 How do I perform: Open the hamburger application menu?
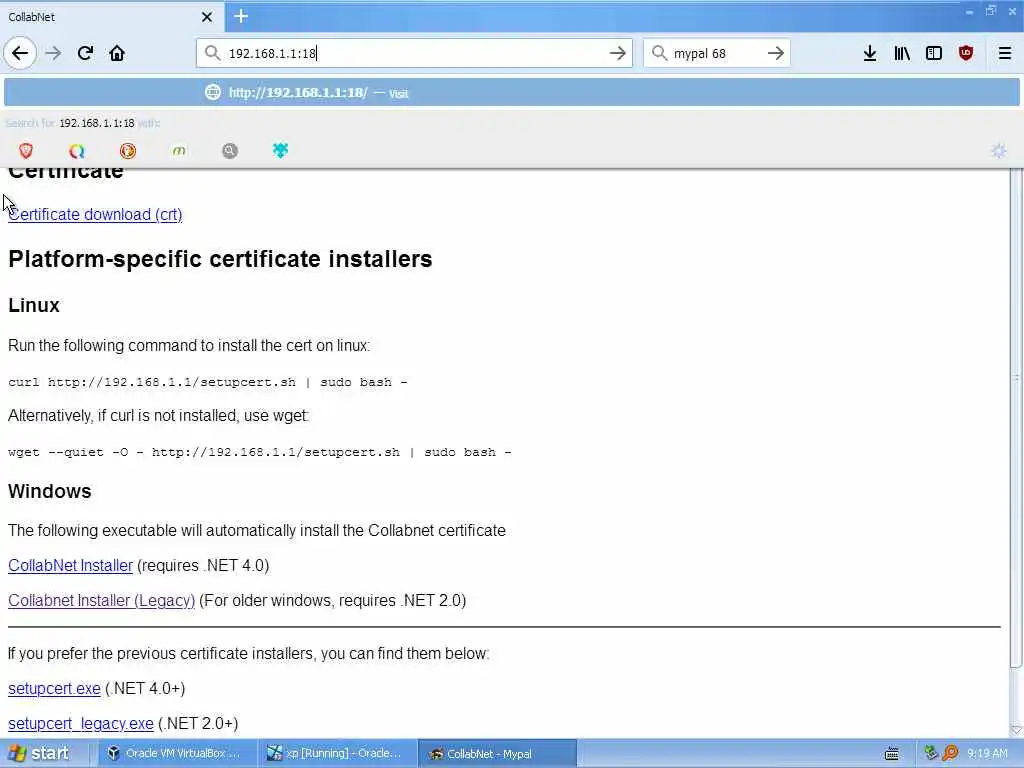click(x=1005, y=53)
